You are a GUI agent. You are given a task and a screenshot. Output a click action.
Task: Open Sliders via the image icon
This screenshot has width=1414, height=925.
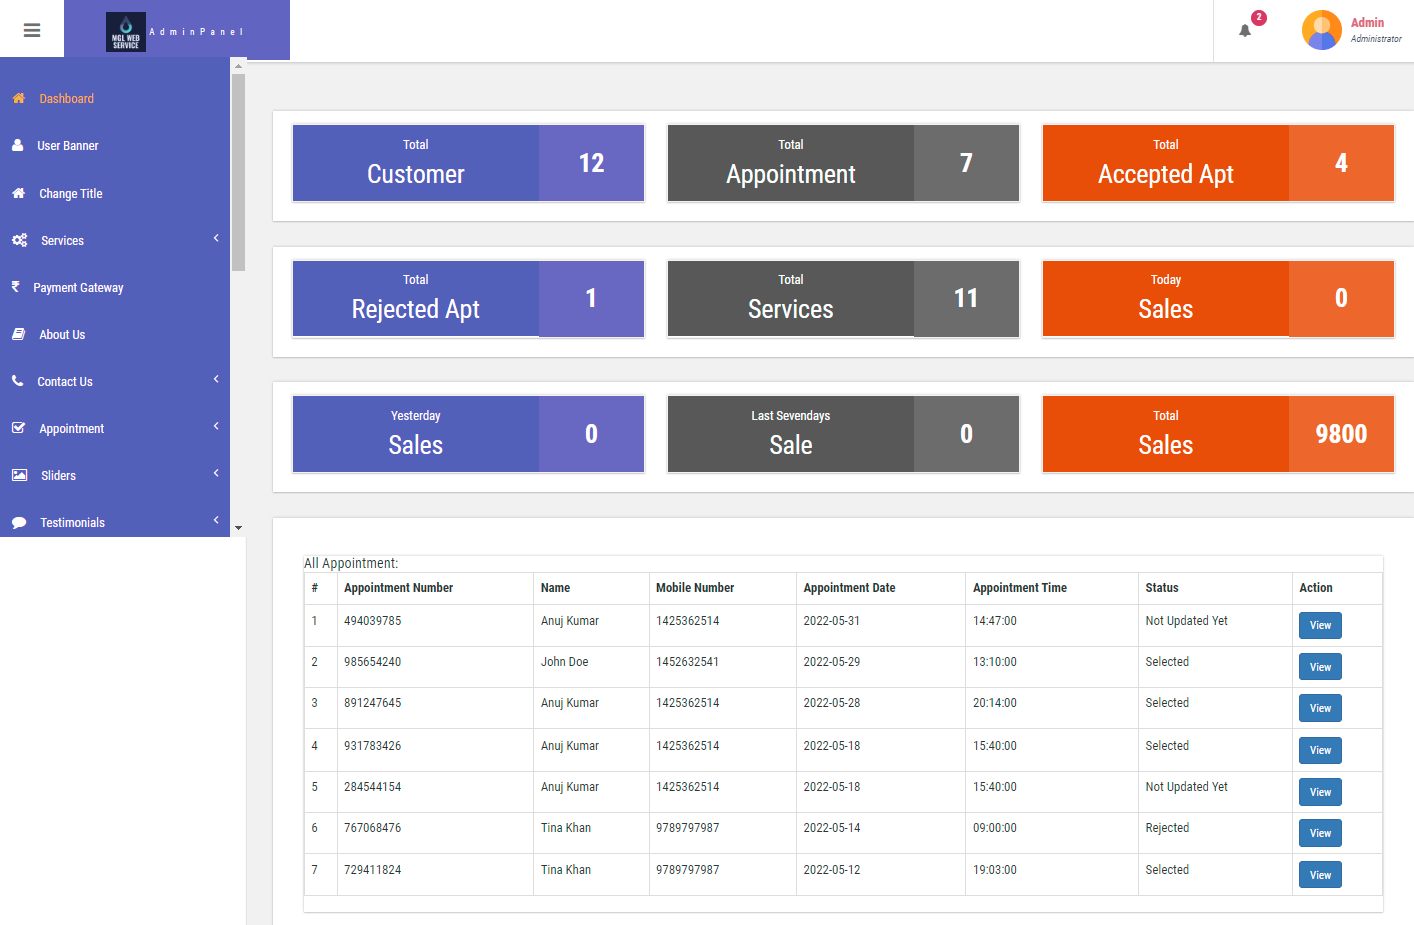tap(18, 475)
